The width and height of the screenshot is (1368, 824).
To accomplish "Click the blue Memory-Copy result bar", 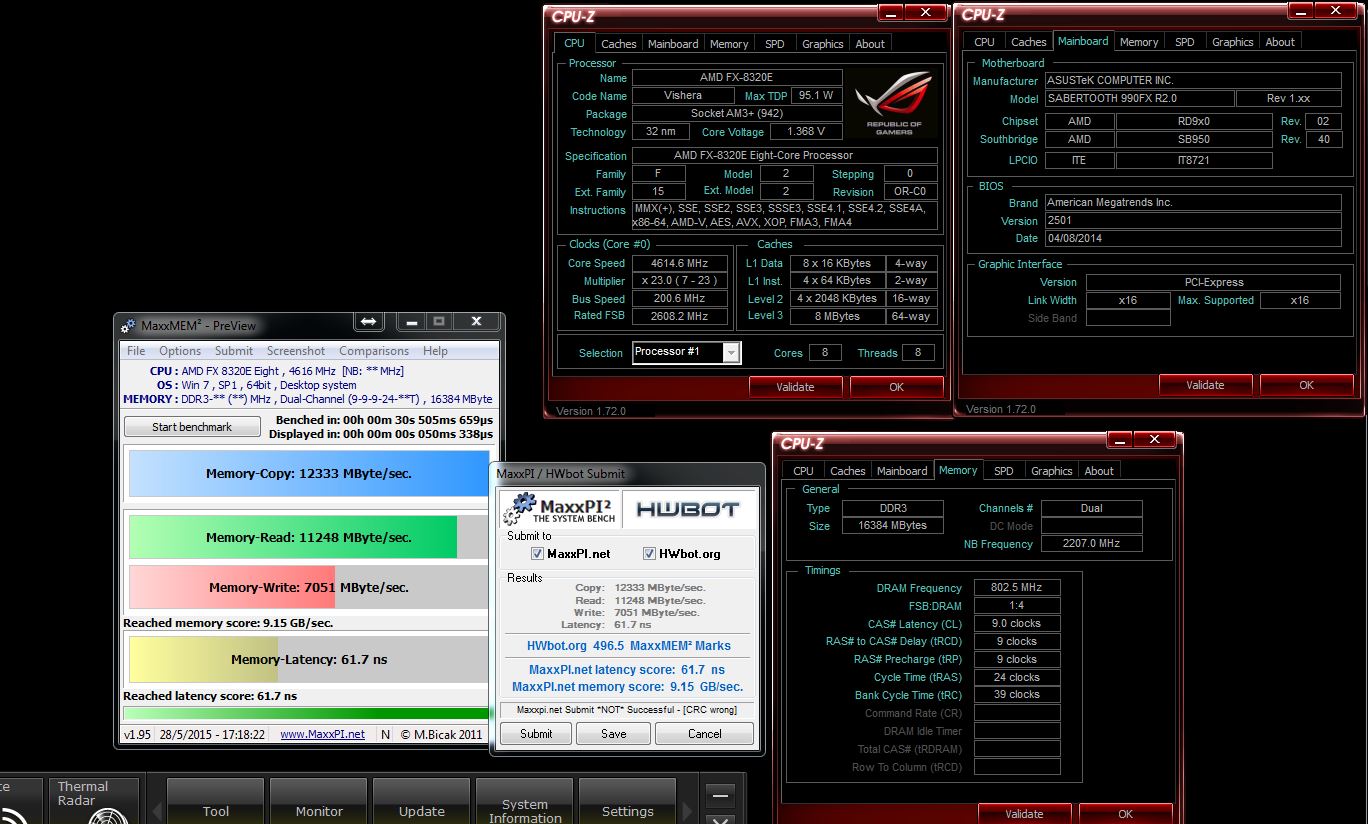I will [x=309, y=474].
